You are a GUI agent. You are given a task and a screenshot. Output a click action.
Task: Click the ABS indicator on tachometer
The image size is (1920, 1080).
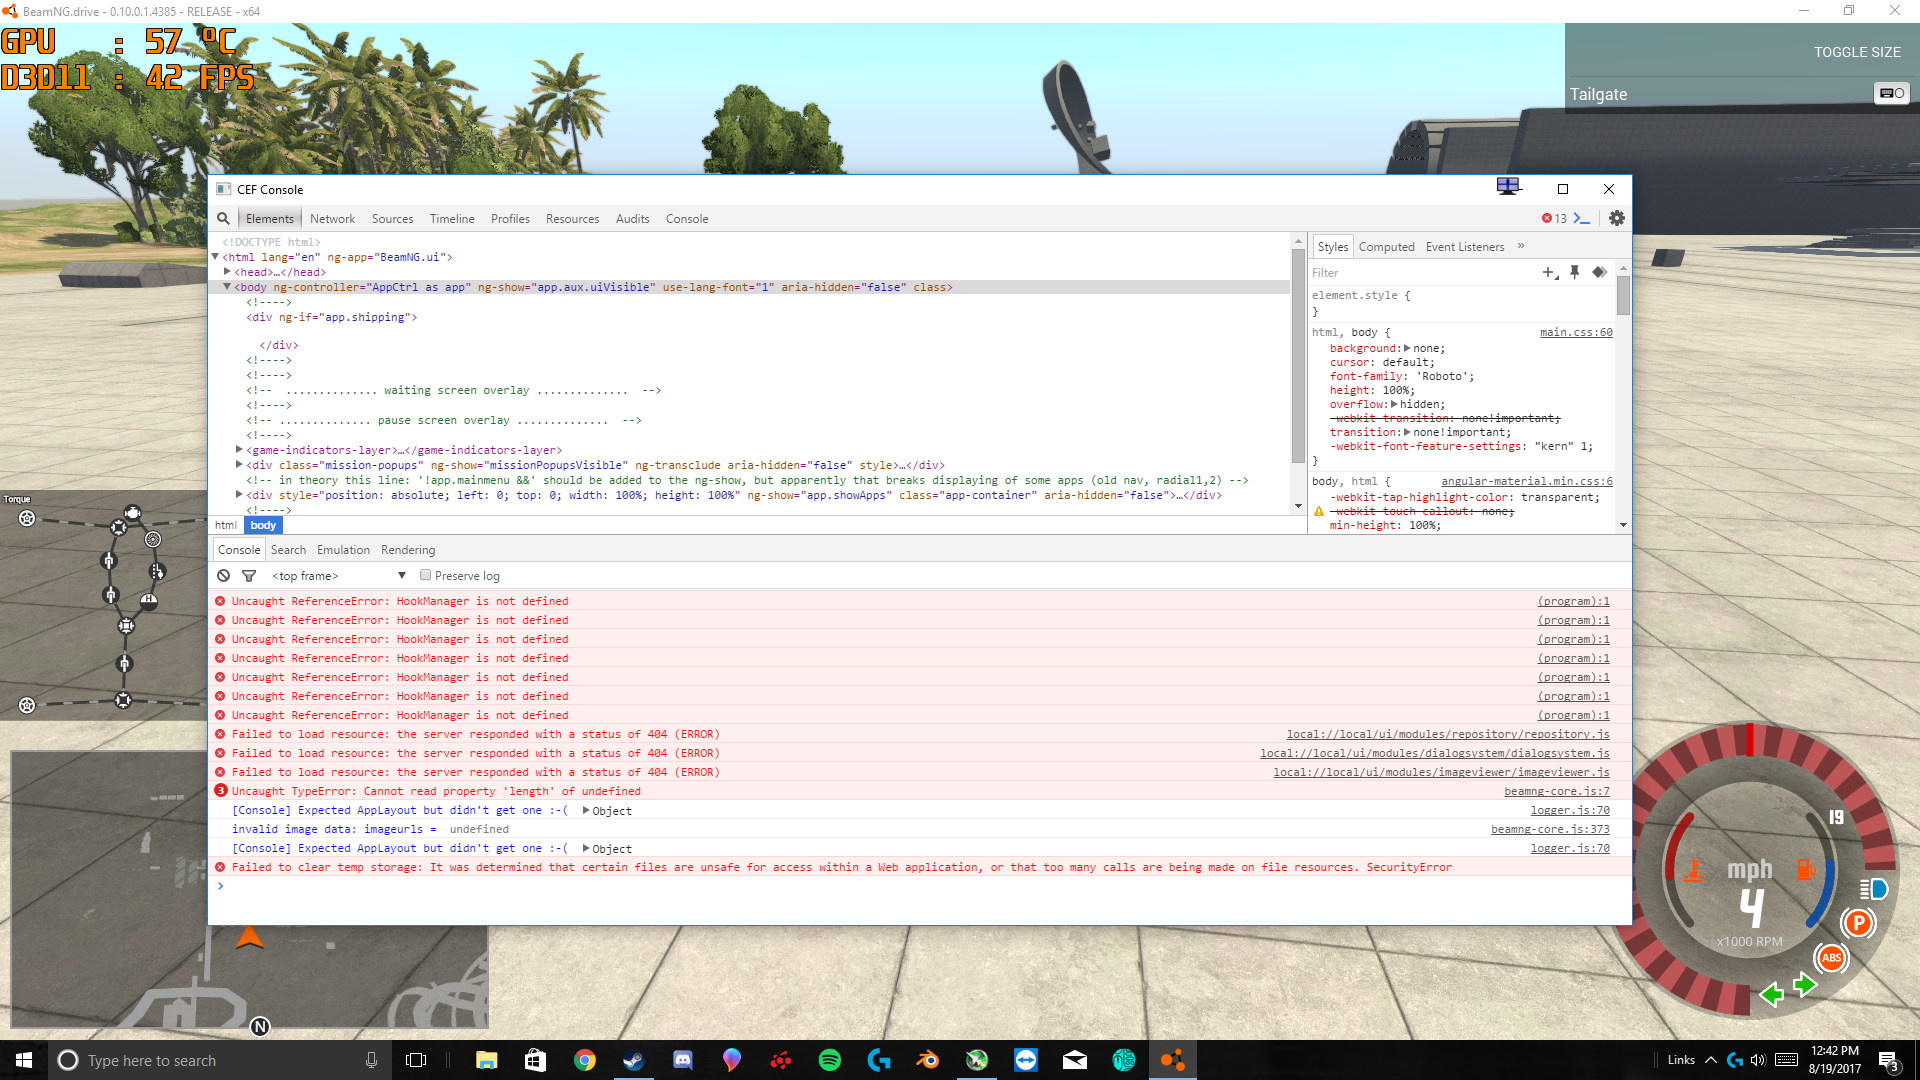tap(1831, 958)
